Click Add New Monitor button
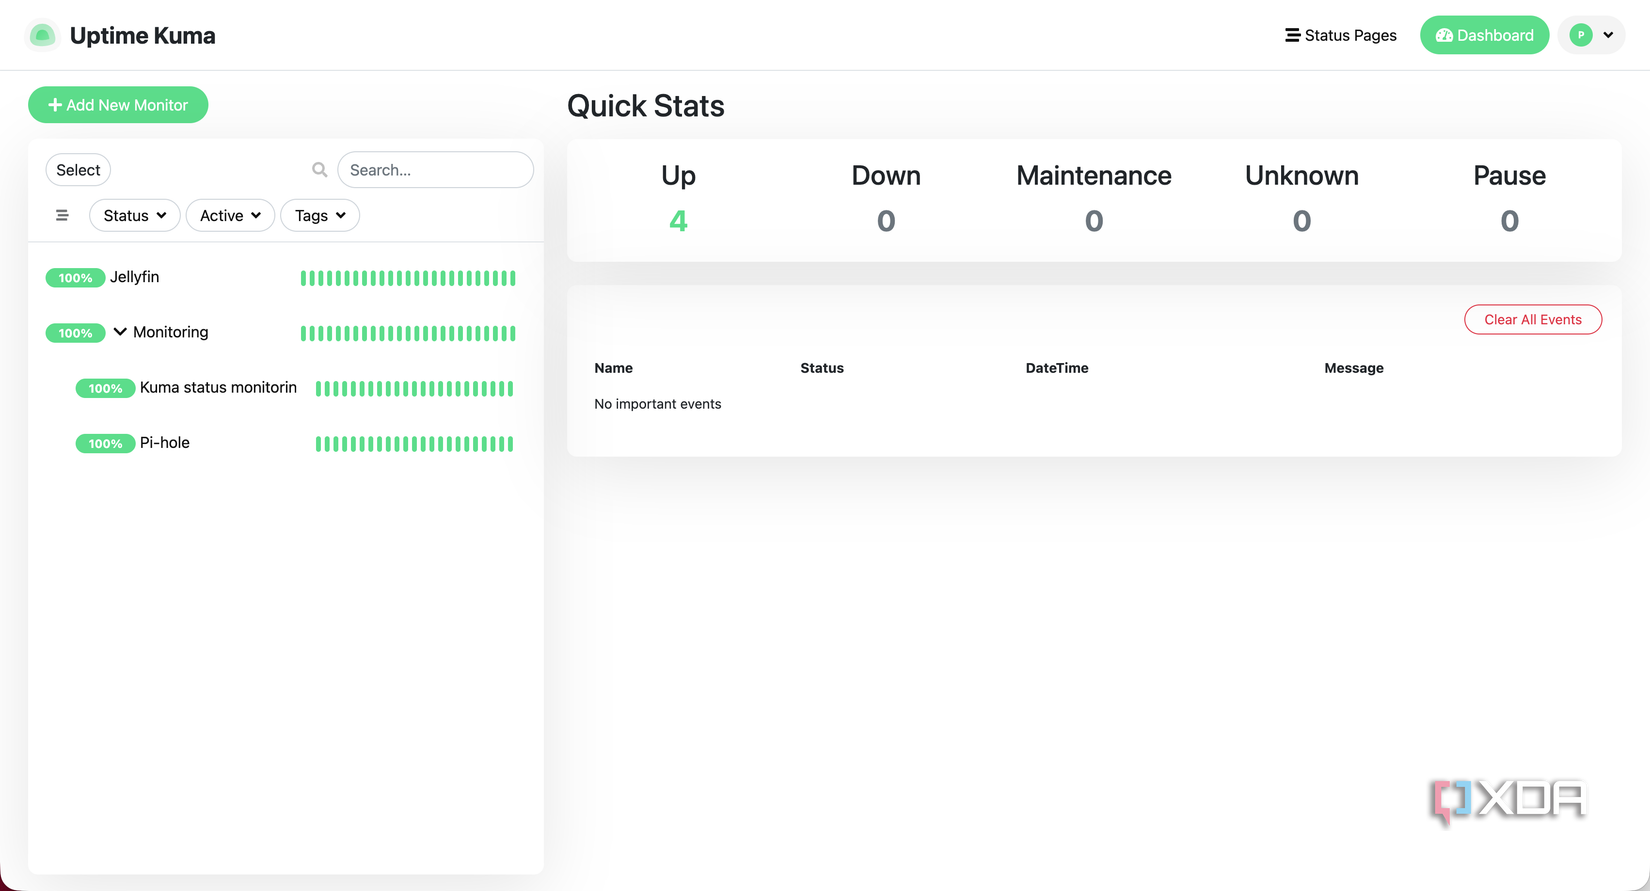This screenshot has height=891, width=1650. coord(118,105)
